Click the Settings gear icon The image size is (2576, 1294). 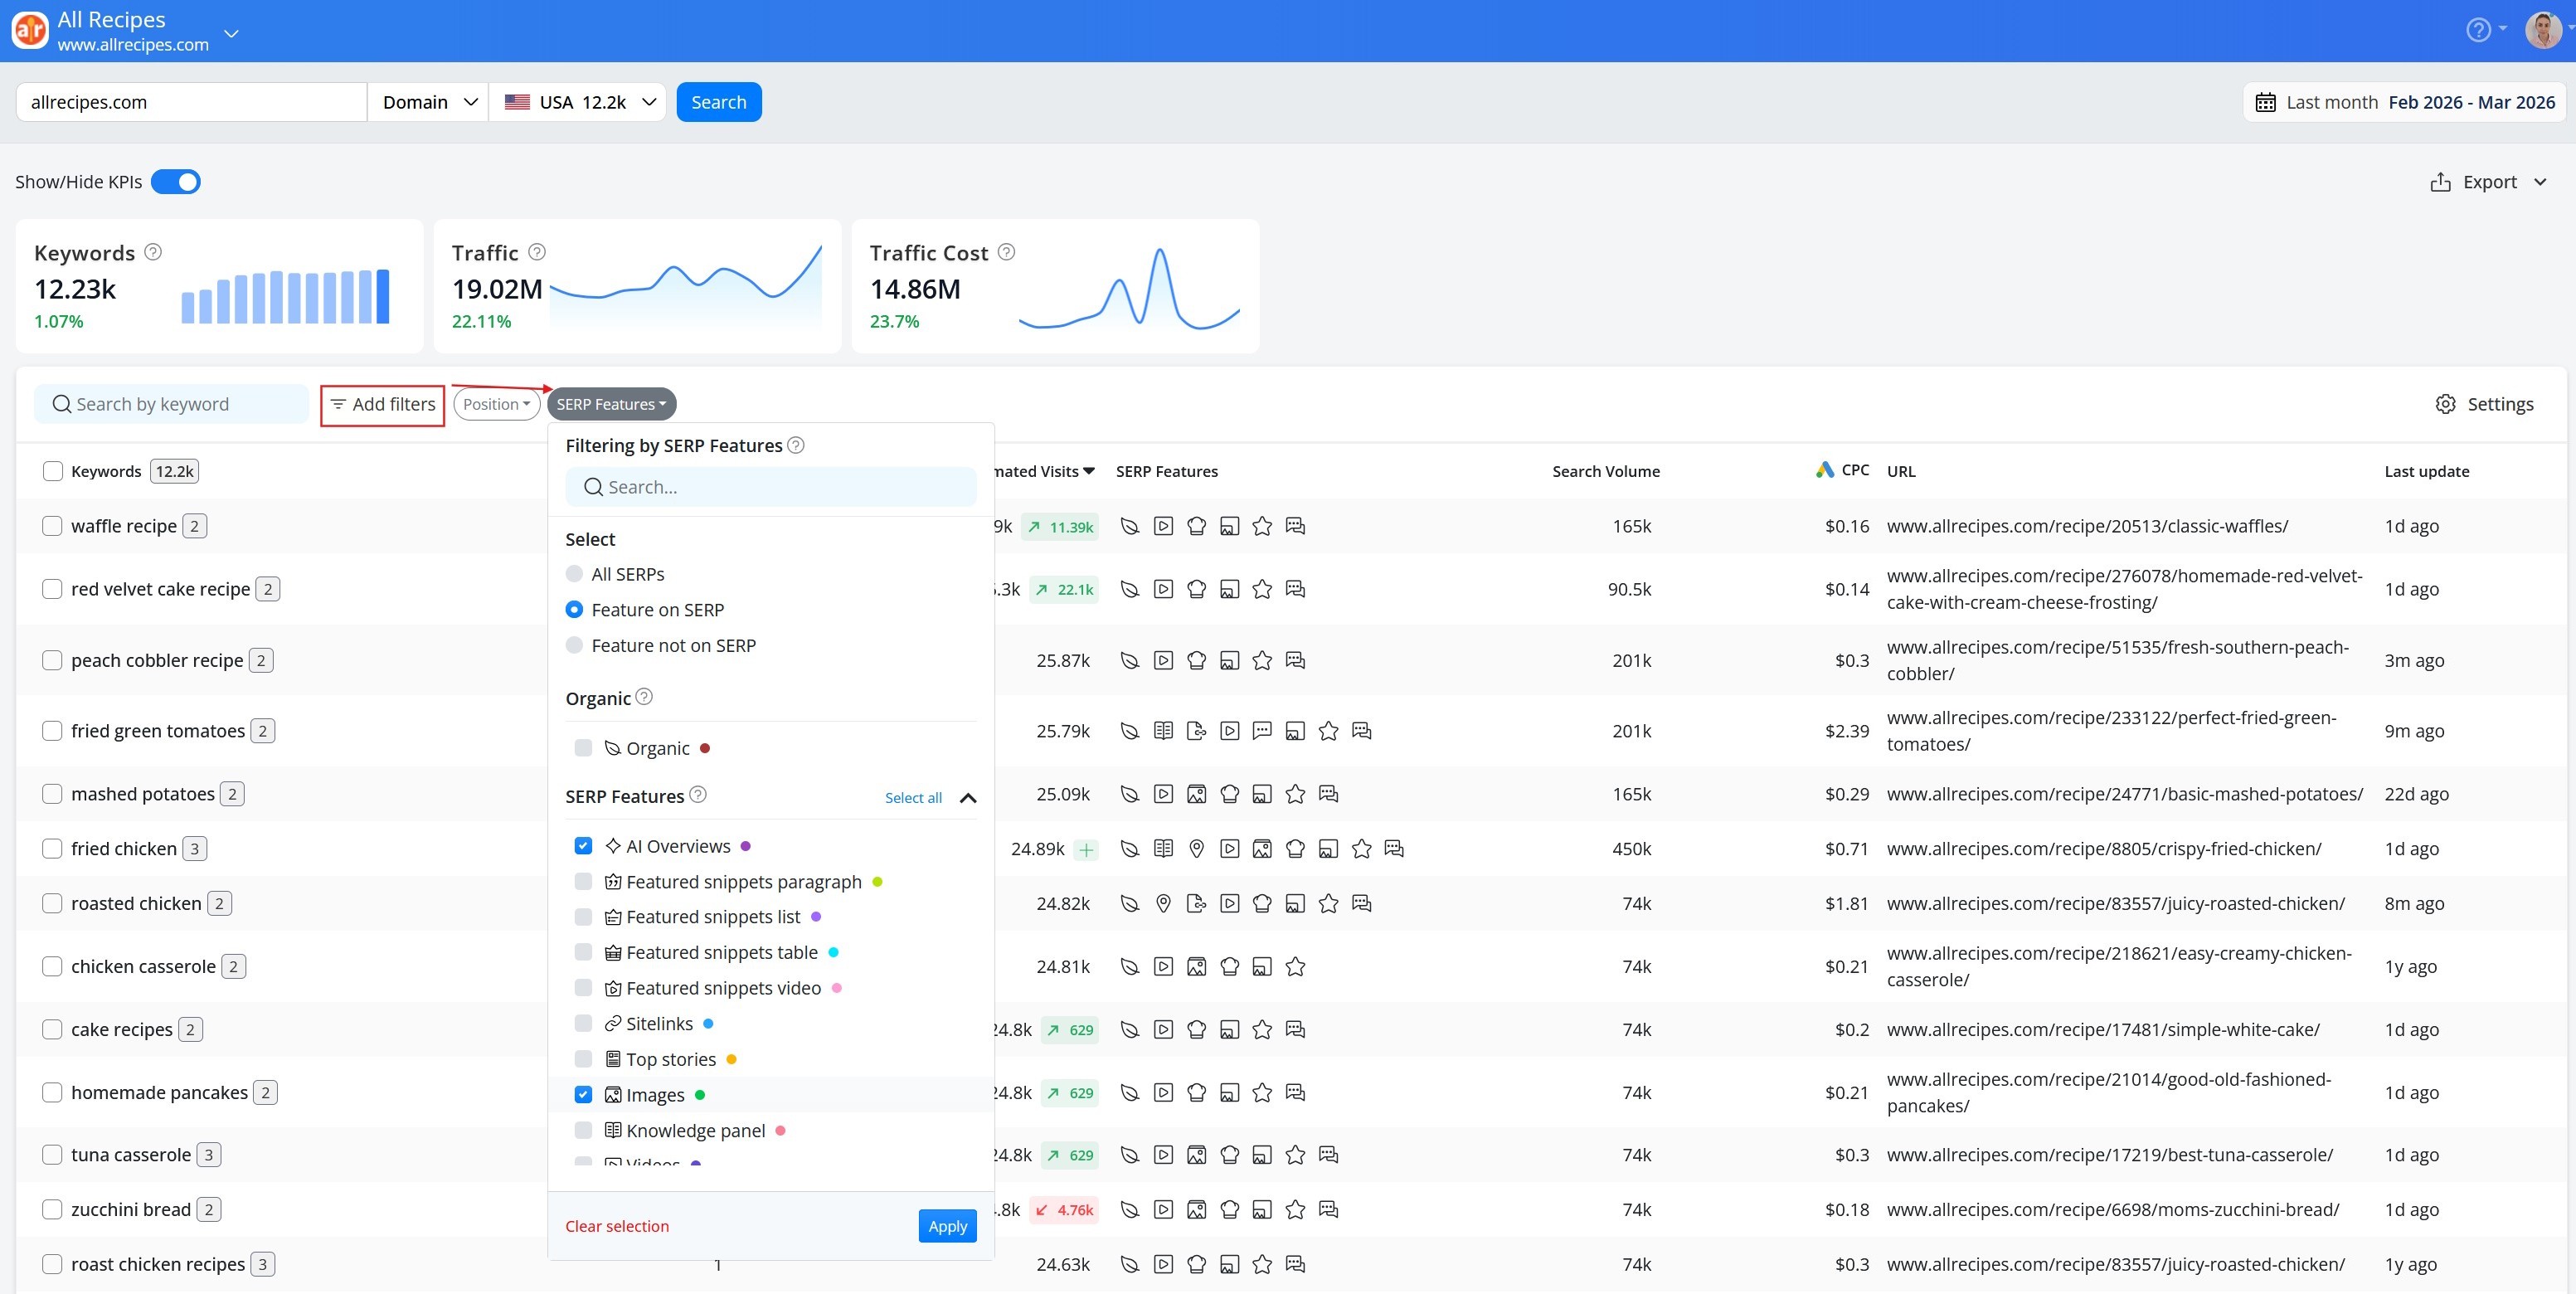pos(2445,404)
